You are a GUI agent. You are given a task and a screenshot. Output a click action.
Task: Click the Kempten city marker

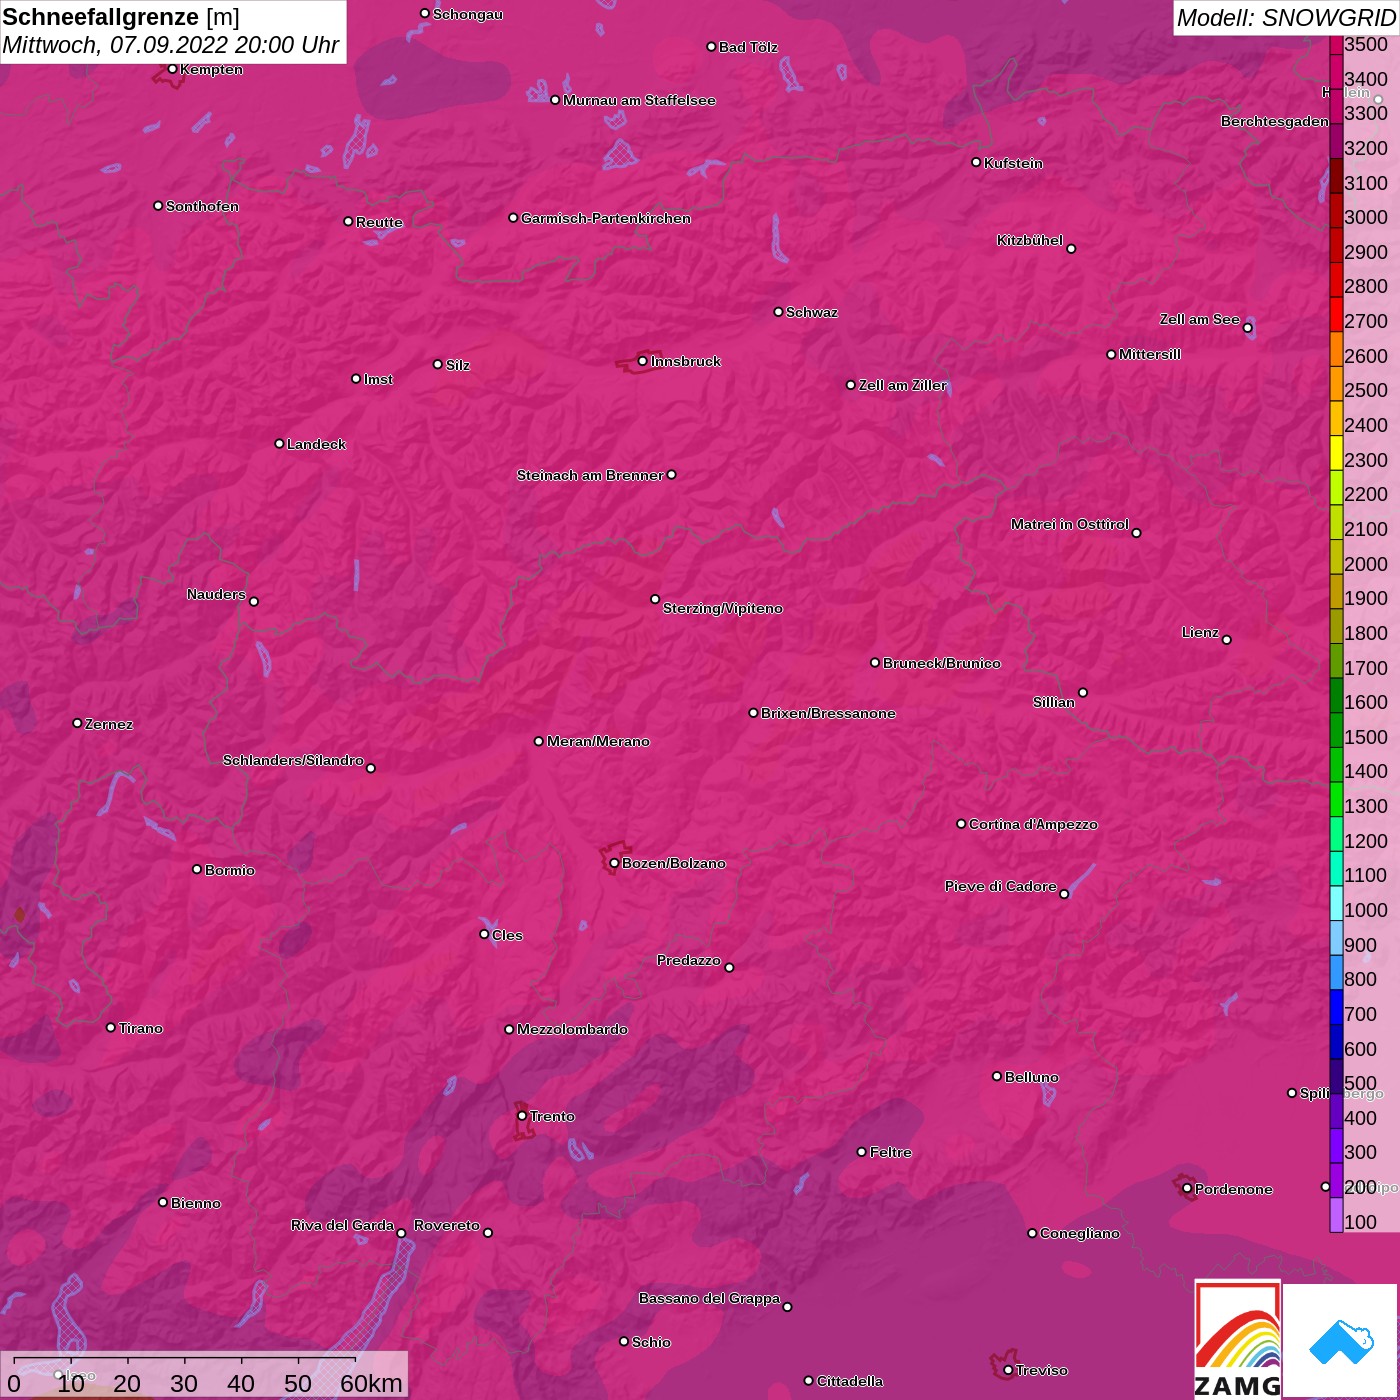[172, 69]
